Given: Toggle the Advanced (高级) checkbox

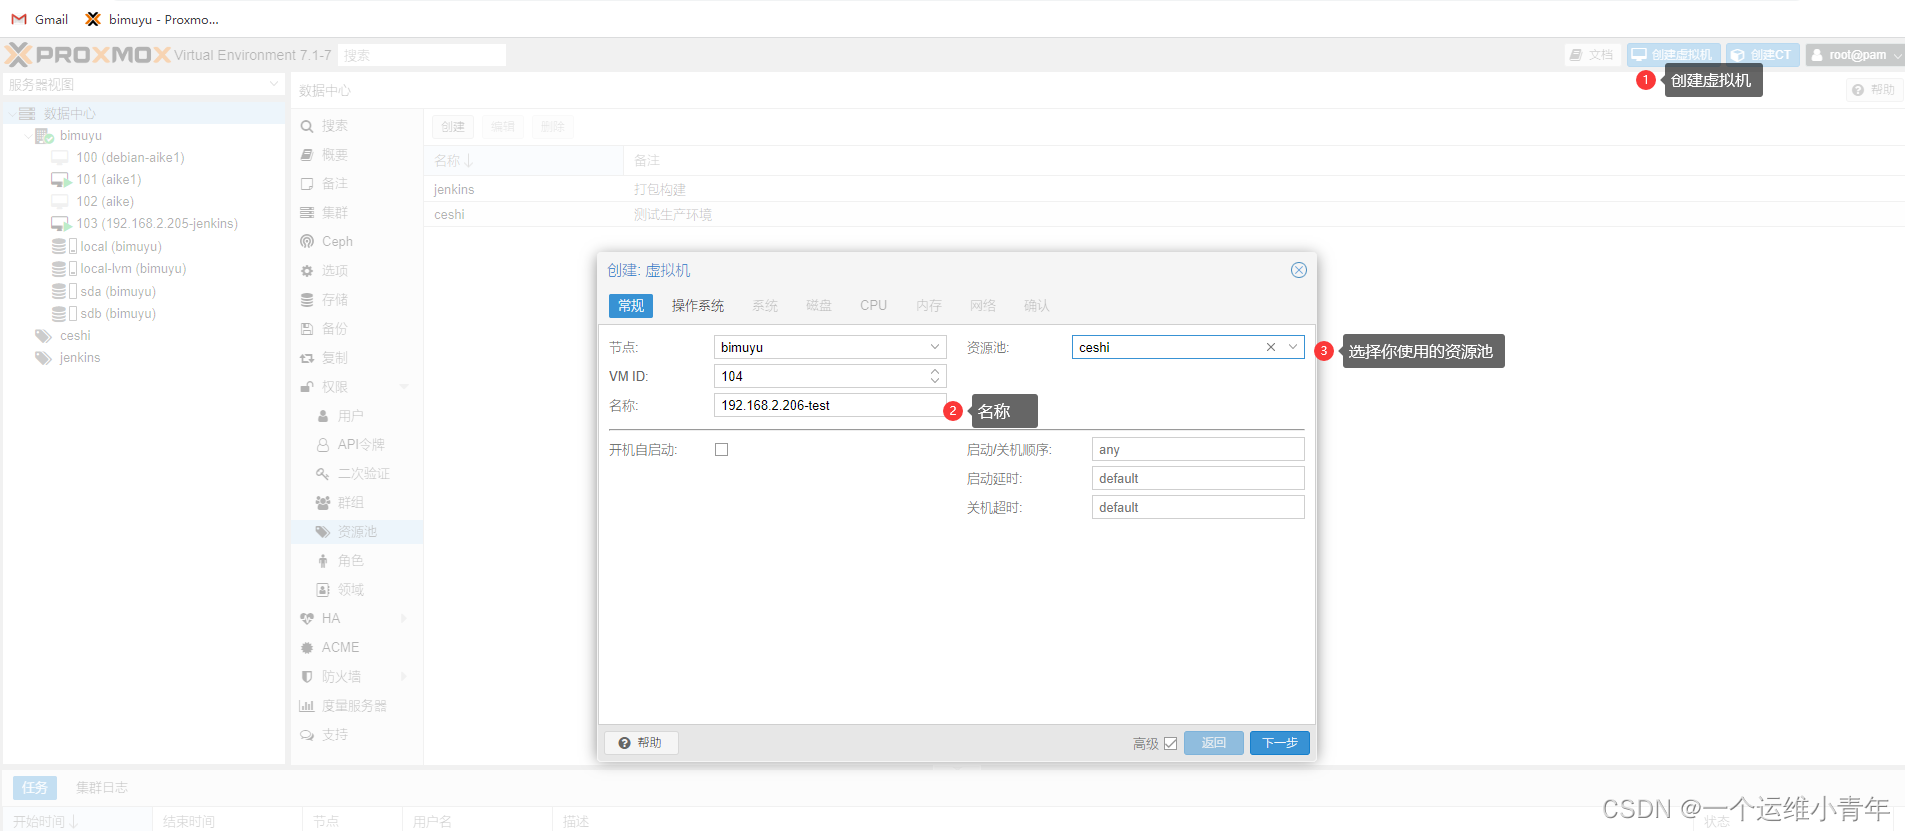Looking at the screenshot, I should (x=1171, y=744).
